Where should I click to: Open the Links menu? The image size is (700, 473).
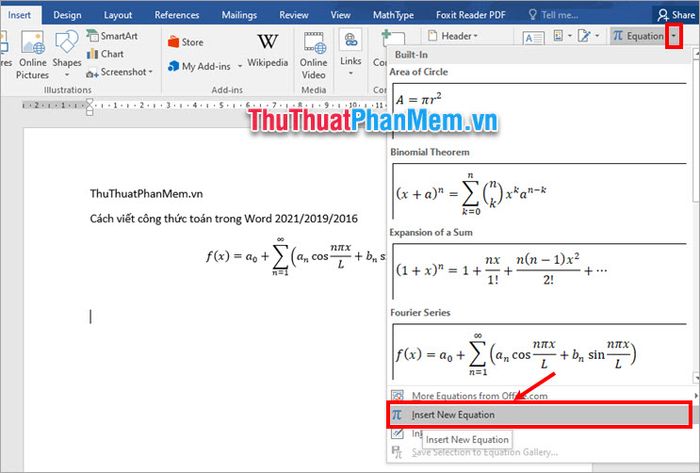[x=350, y=53]
